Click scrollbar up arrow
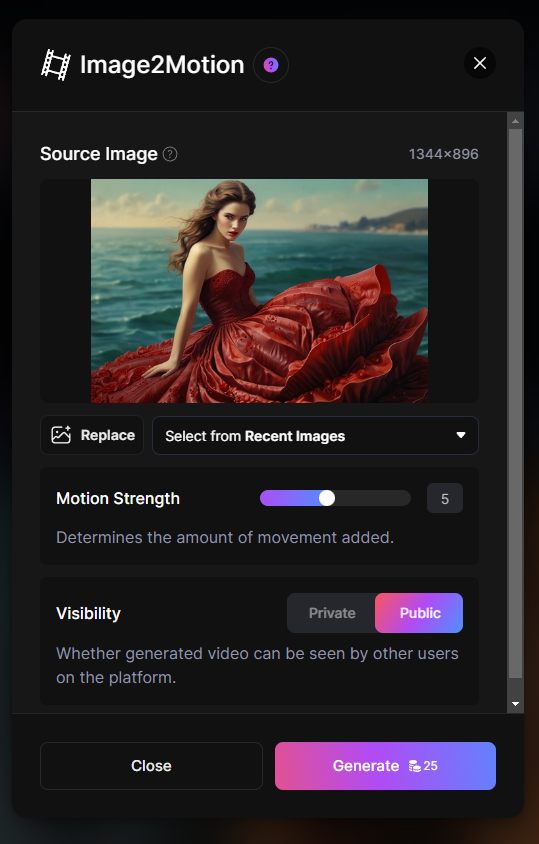Screen dimensions: 539x844 coord(515,121)
